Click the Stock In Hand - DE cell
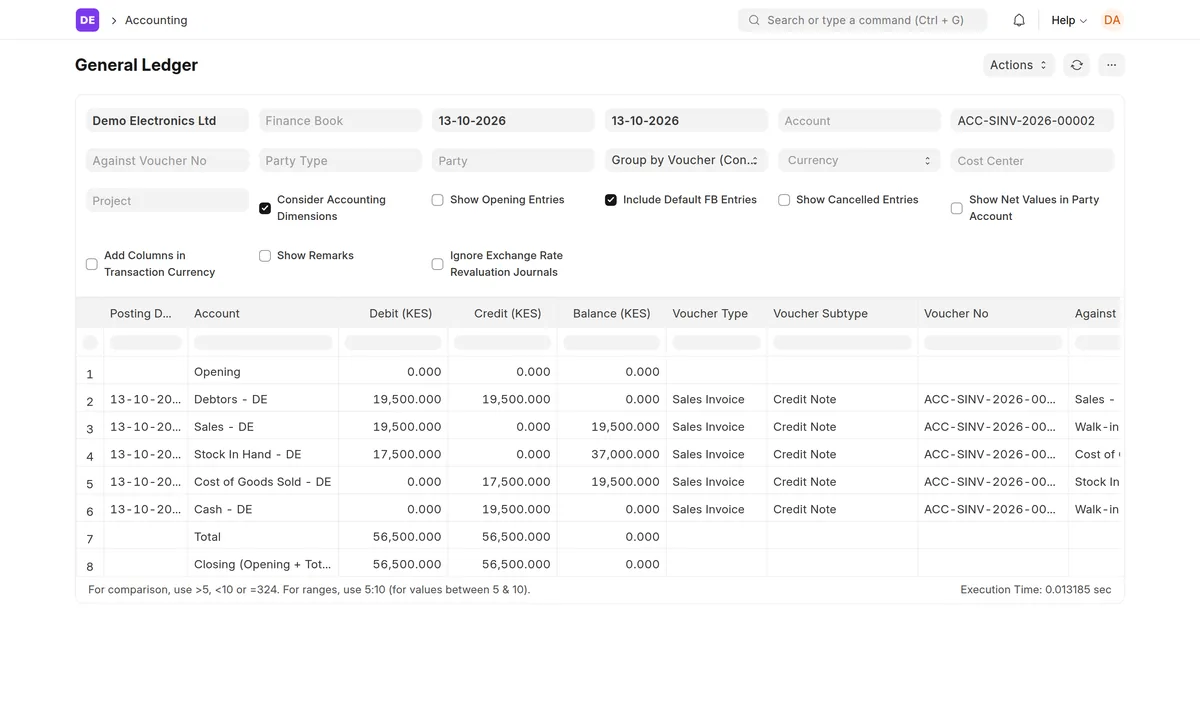 263,454
